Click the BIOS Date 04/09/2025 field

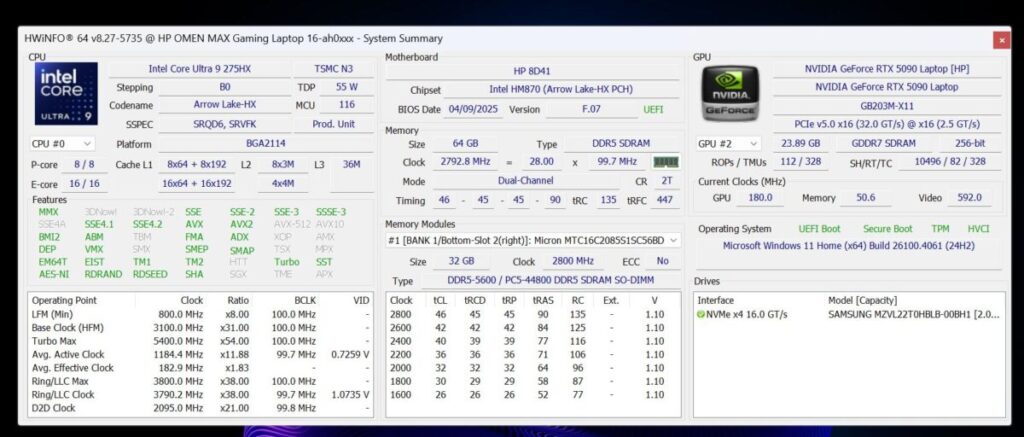[473, 109]
